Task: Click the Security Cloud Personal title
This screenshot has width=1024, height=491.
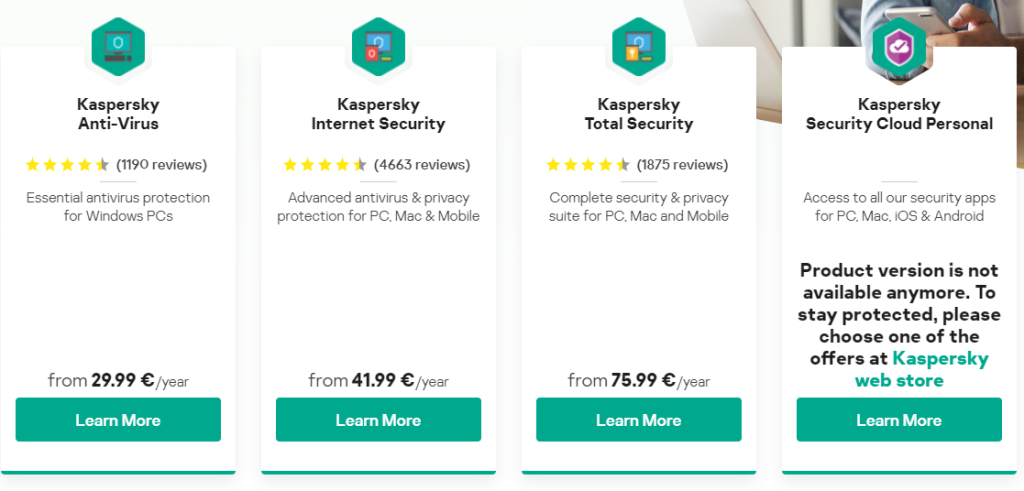Action: pyautogui.click(x=898, y=114)
